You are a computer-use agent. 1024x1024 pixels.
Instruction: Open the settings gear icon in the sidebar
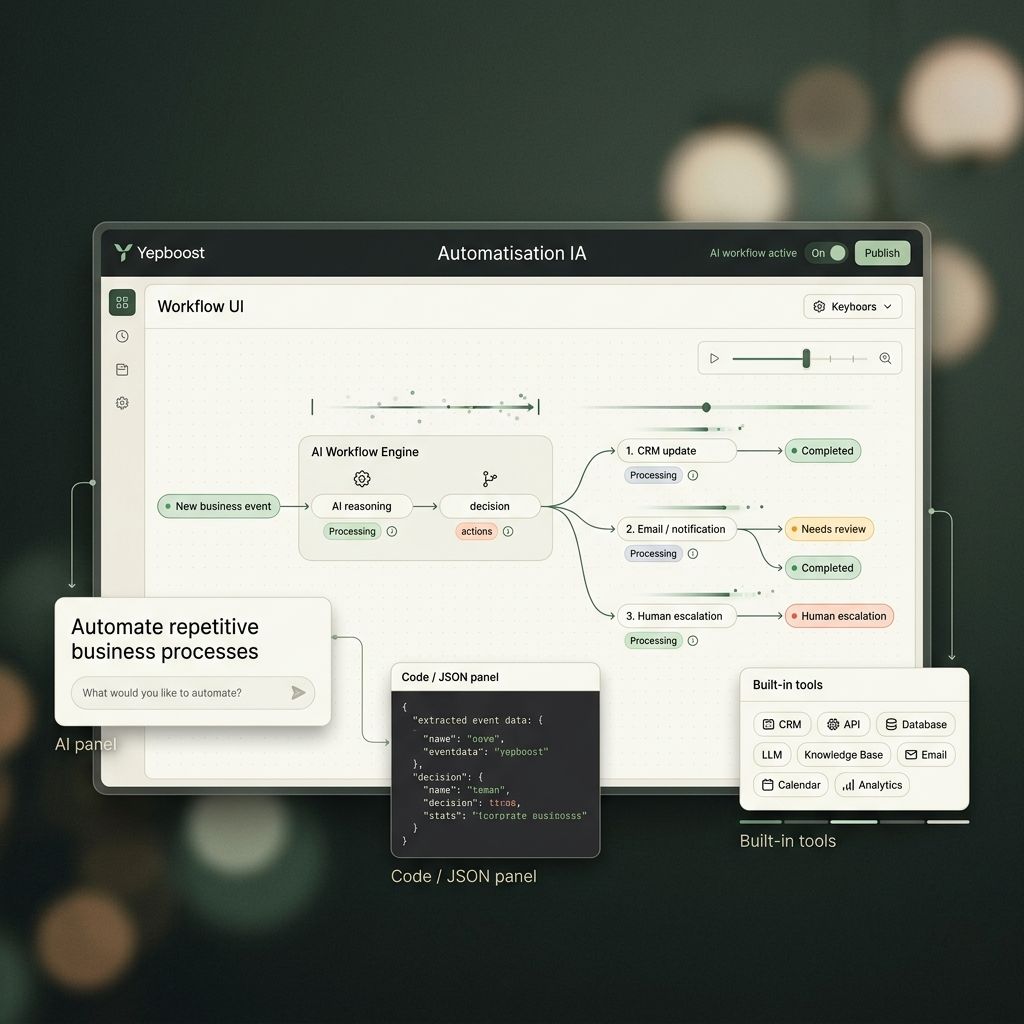coord(122,403)
